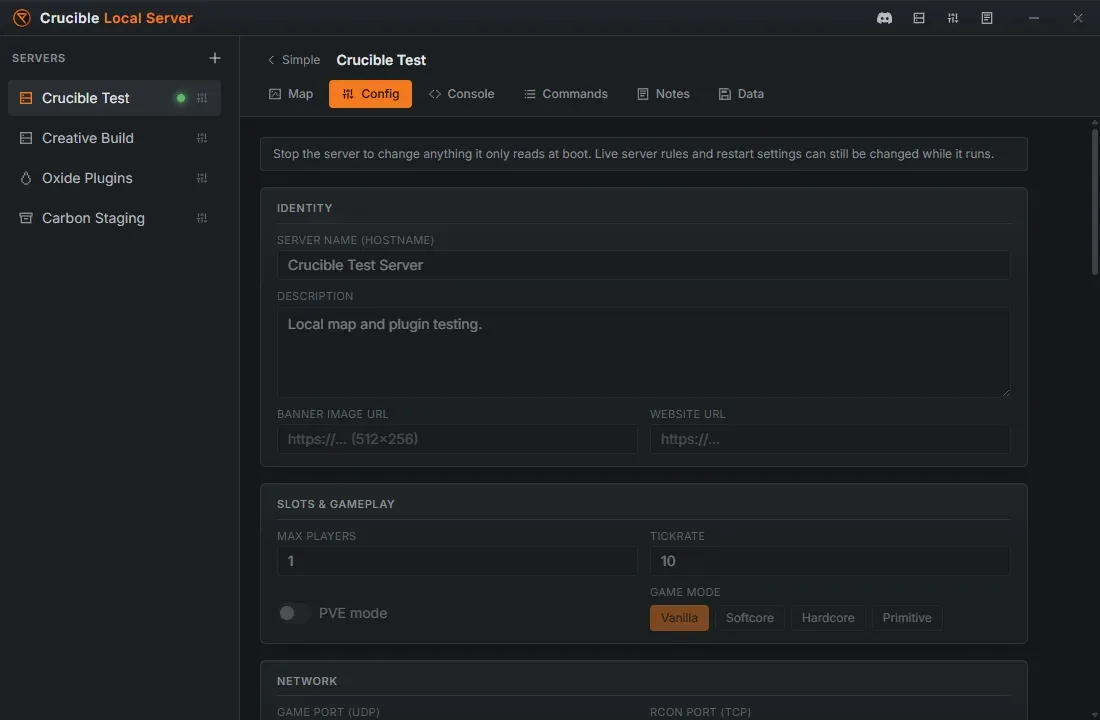Click the Crucible logo in the title bar

pos(22,18)
